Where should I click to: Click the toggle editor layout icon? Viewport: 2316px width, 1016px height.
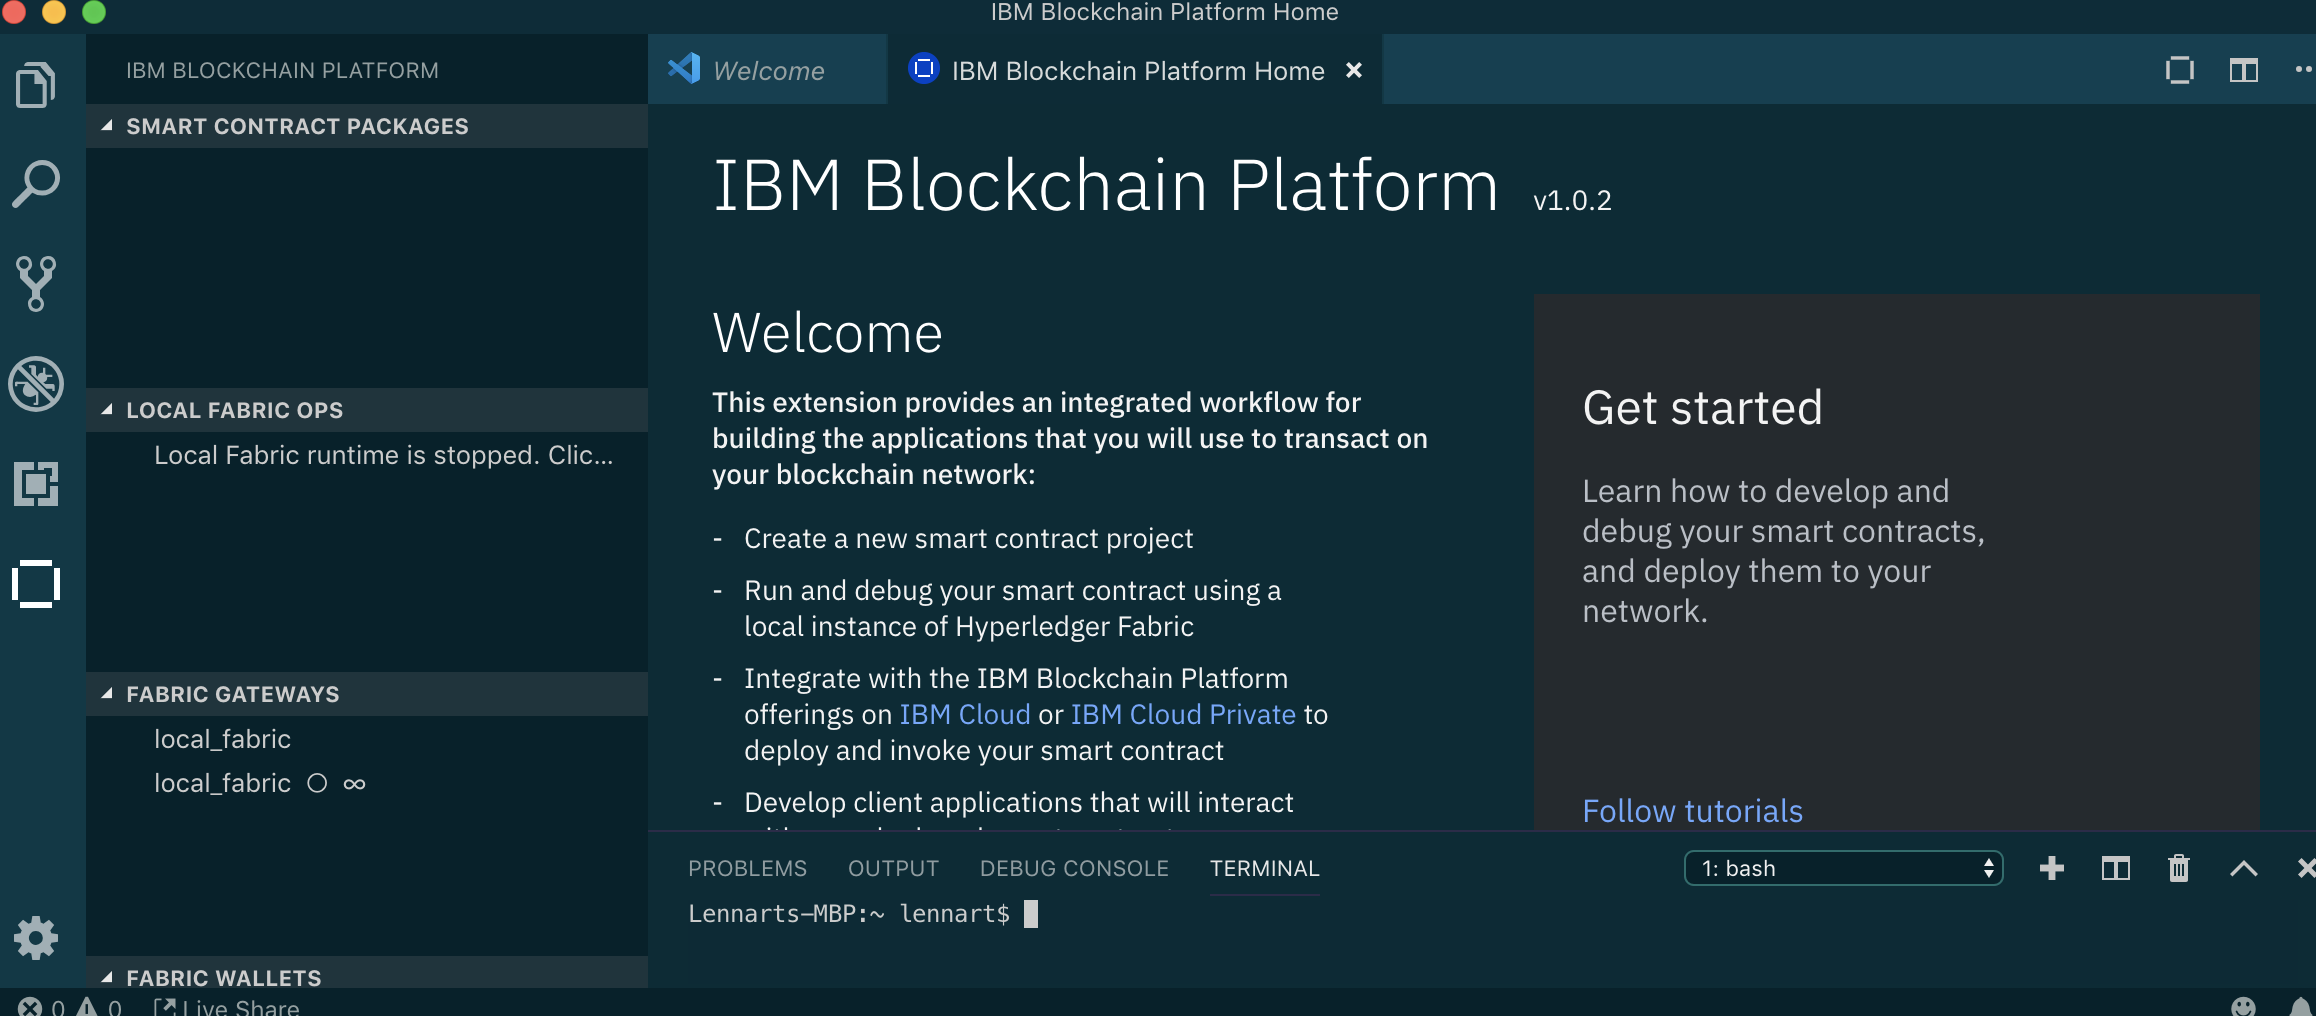2180,70
